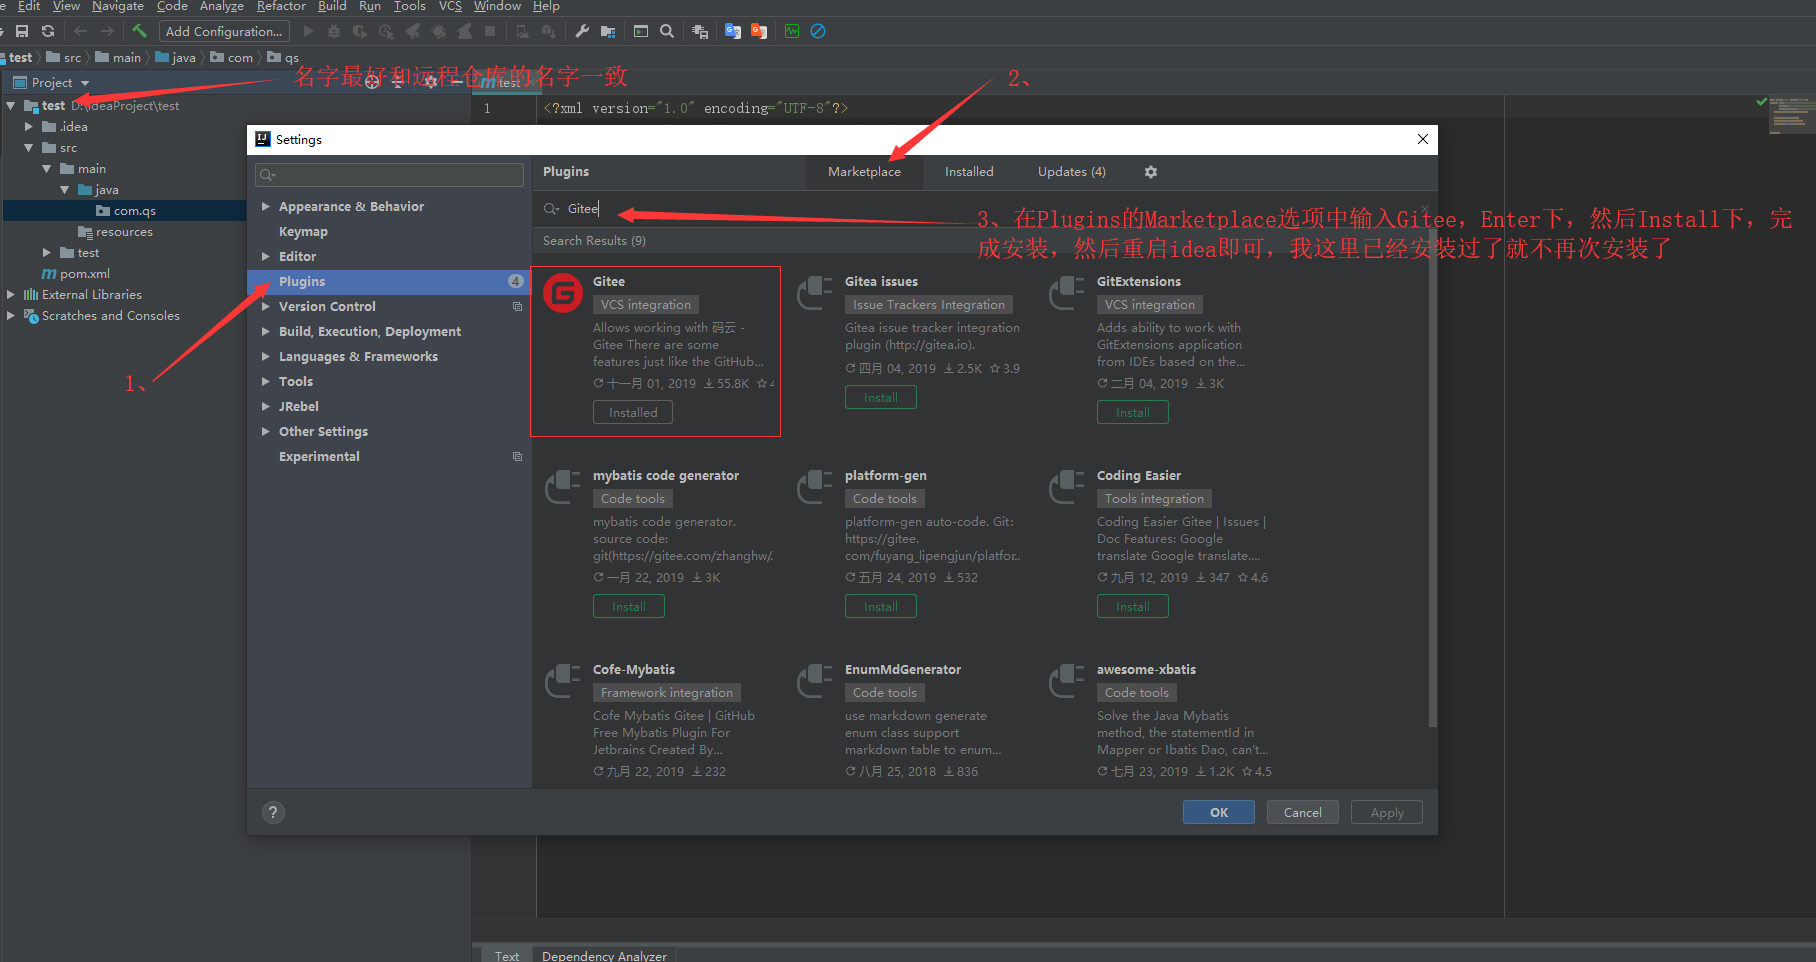The image size is (1816, 962).
Task: Click the Debug bug icon in toolbar
Action: (334, 31)
